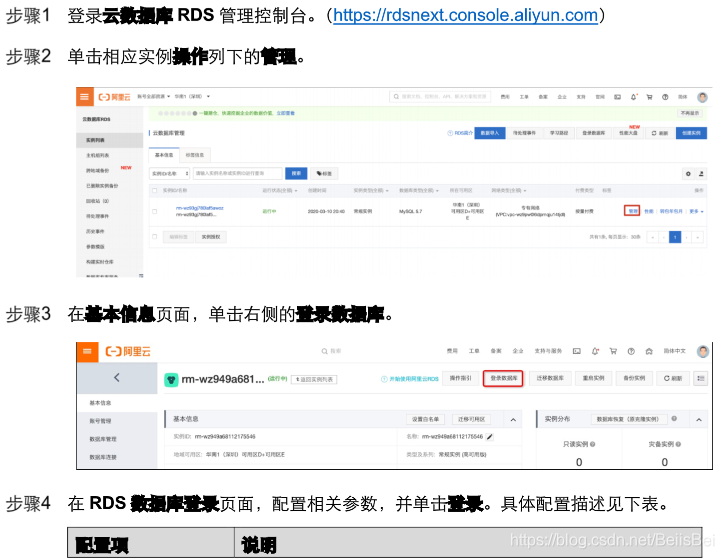
Task: Click the help icon beside 只读实例
Action: 592,444
